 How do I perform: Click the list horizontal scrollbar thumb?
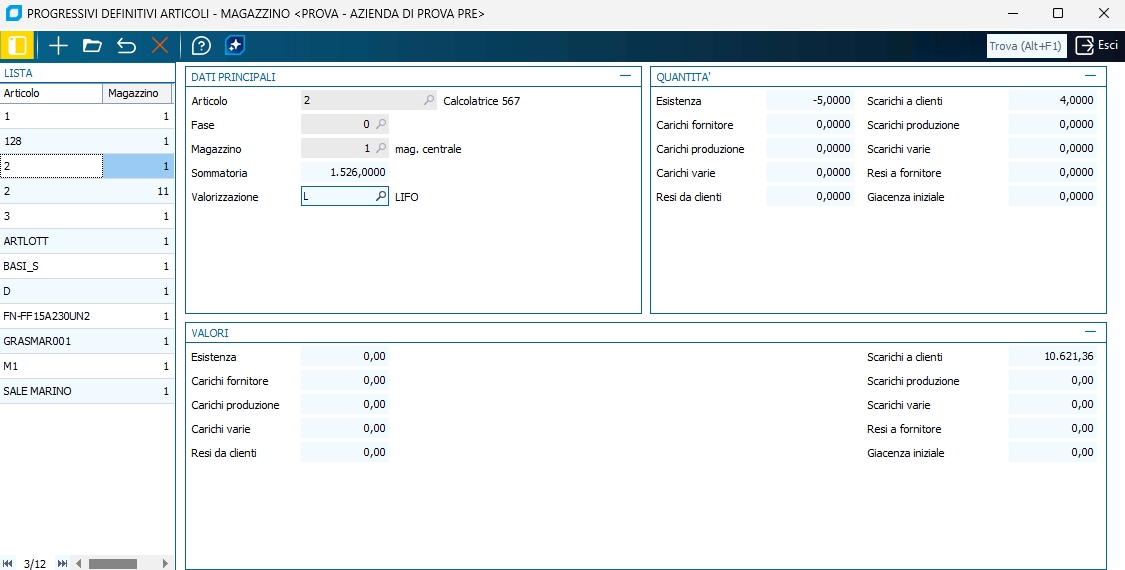pos(113,564)
